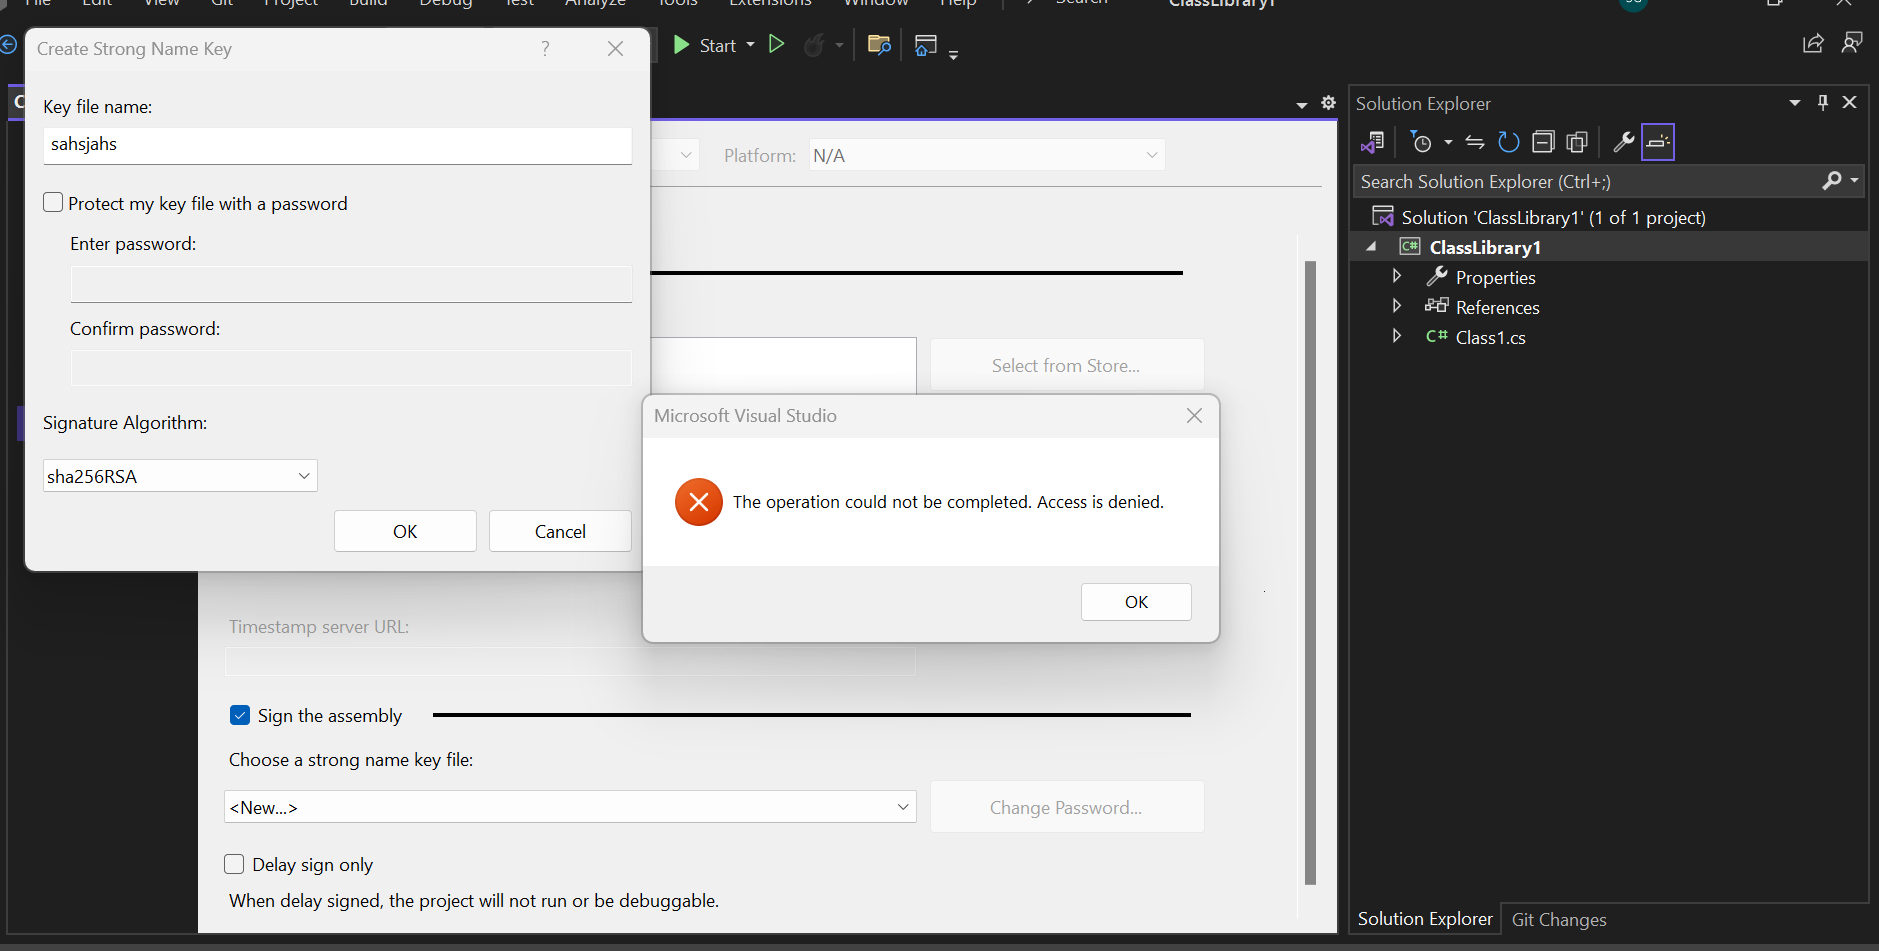1879x951 pixels.
Task: Click the Hot Reload flame icon
Action: pyautogui.click(x=815, y=45)
